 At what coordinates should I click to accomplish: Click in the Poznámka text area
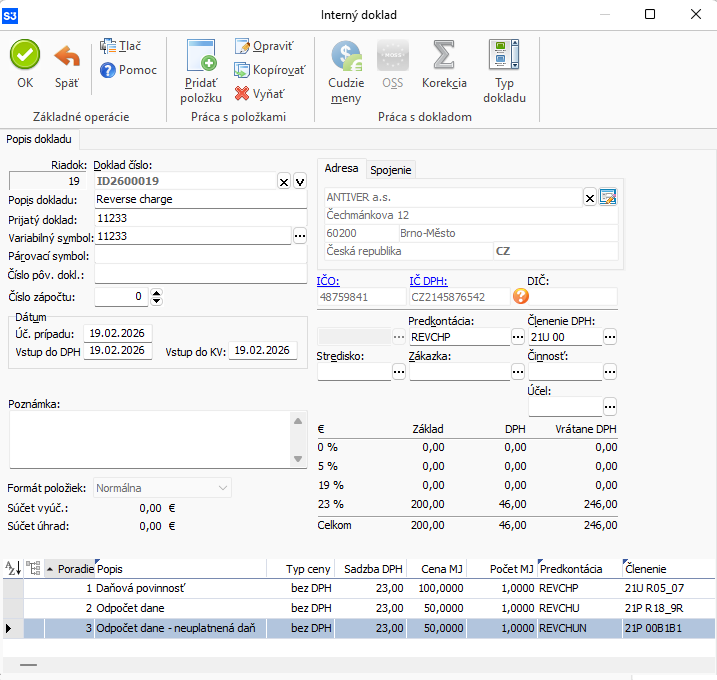point(150,440)
